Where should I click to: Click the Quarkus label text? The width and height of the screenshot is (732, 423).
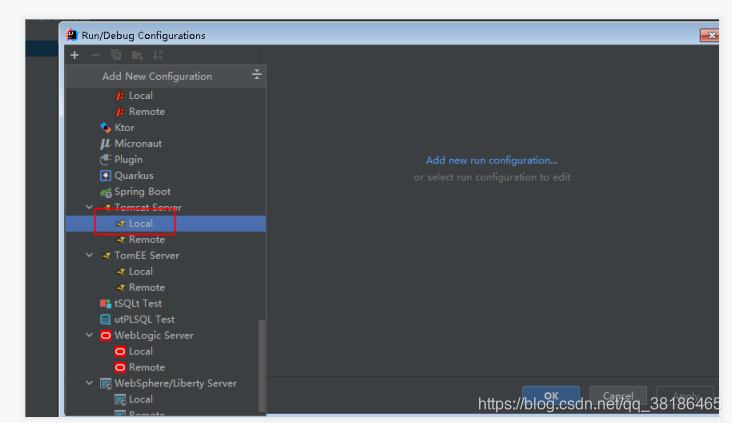click(134, 176)
